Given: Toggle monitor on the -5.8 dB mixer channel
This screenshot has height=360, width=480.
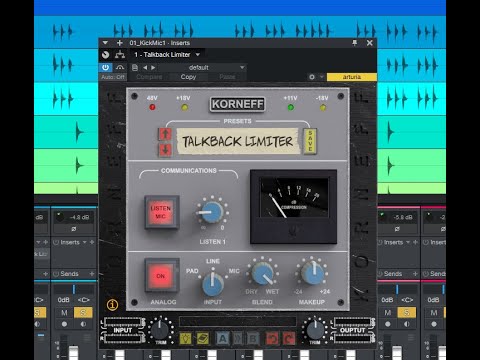Looking at the screenshot, I should coord(407,324).
